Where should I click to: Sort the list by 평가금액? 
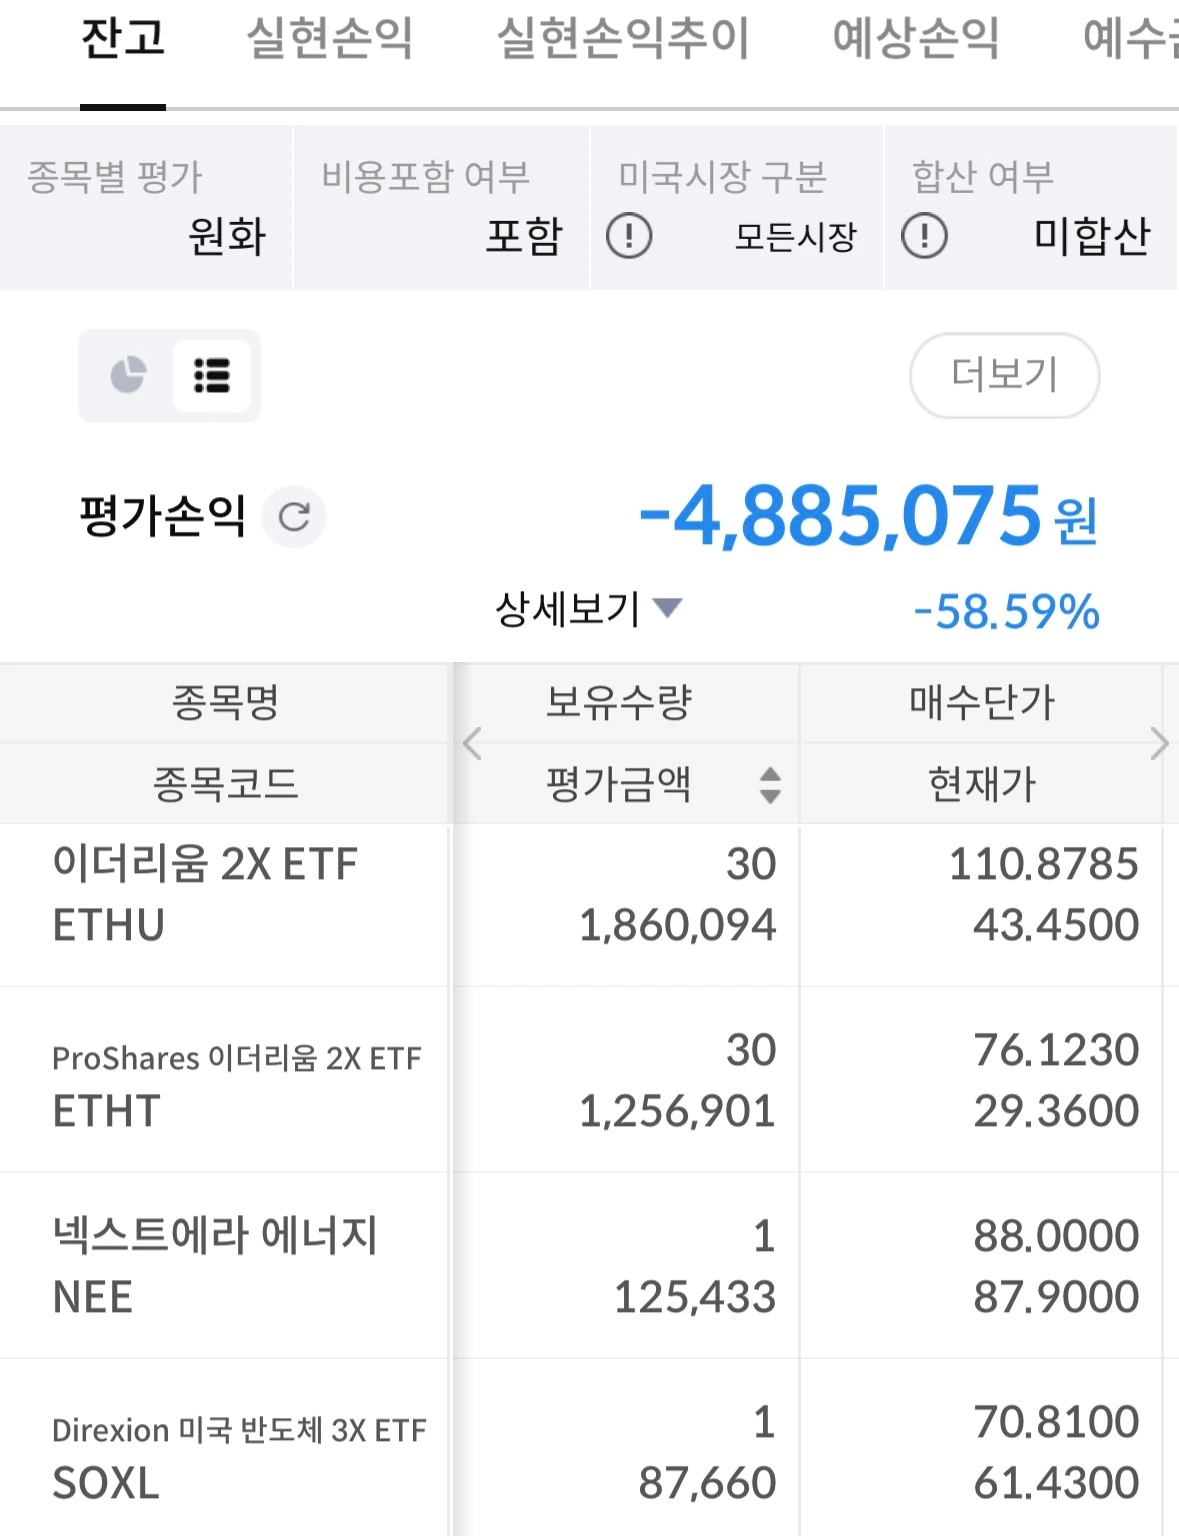click(769, 785)
